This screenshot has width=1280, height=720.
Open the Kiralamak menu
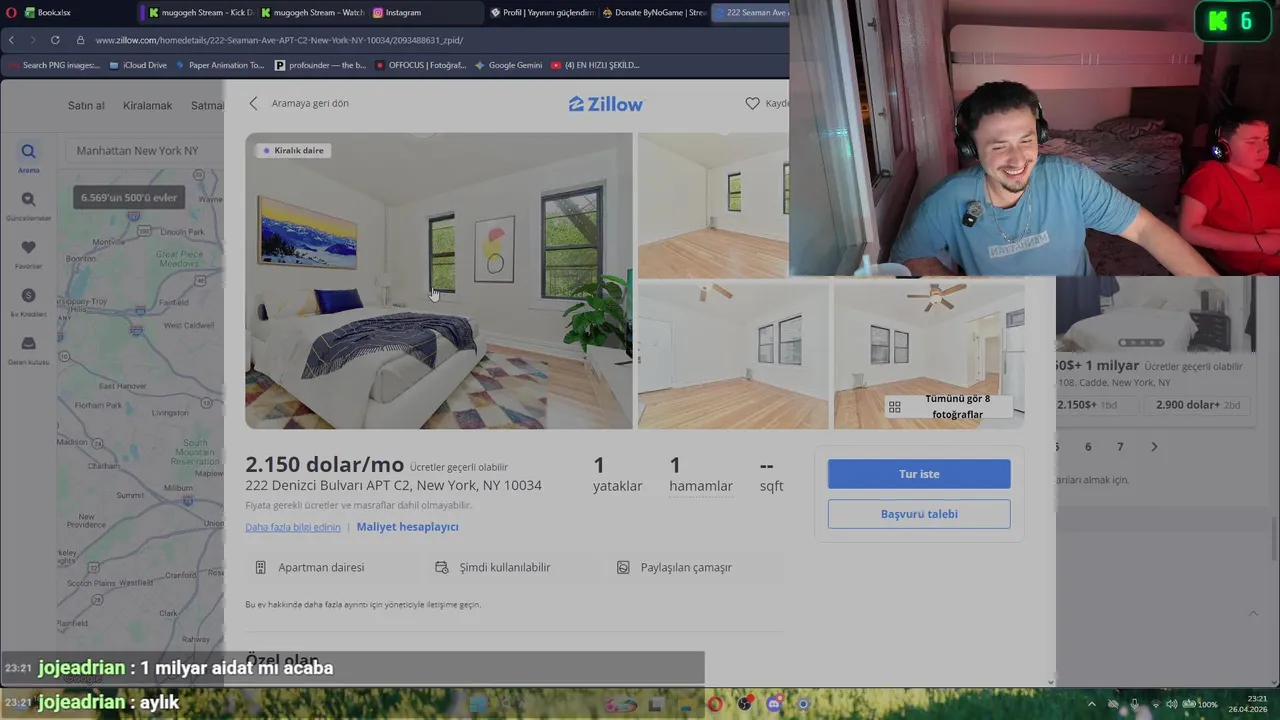[148, 105]
